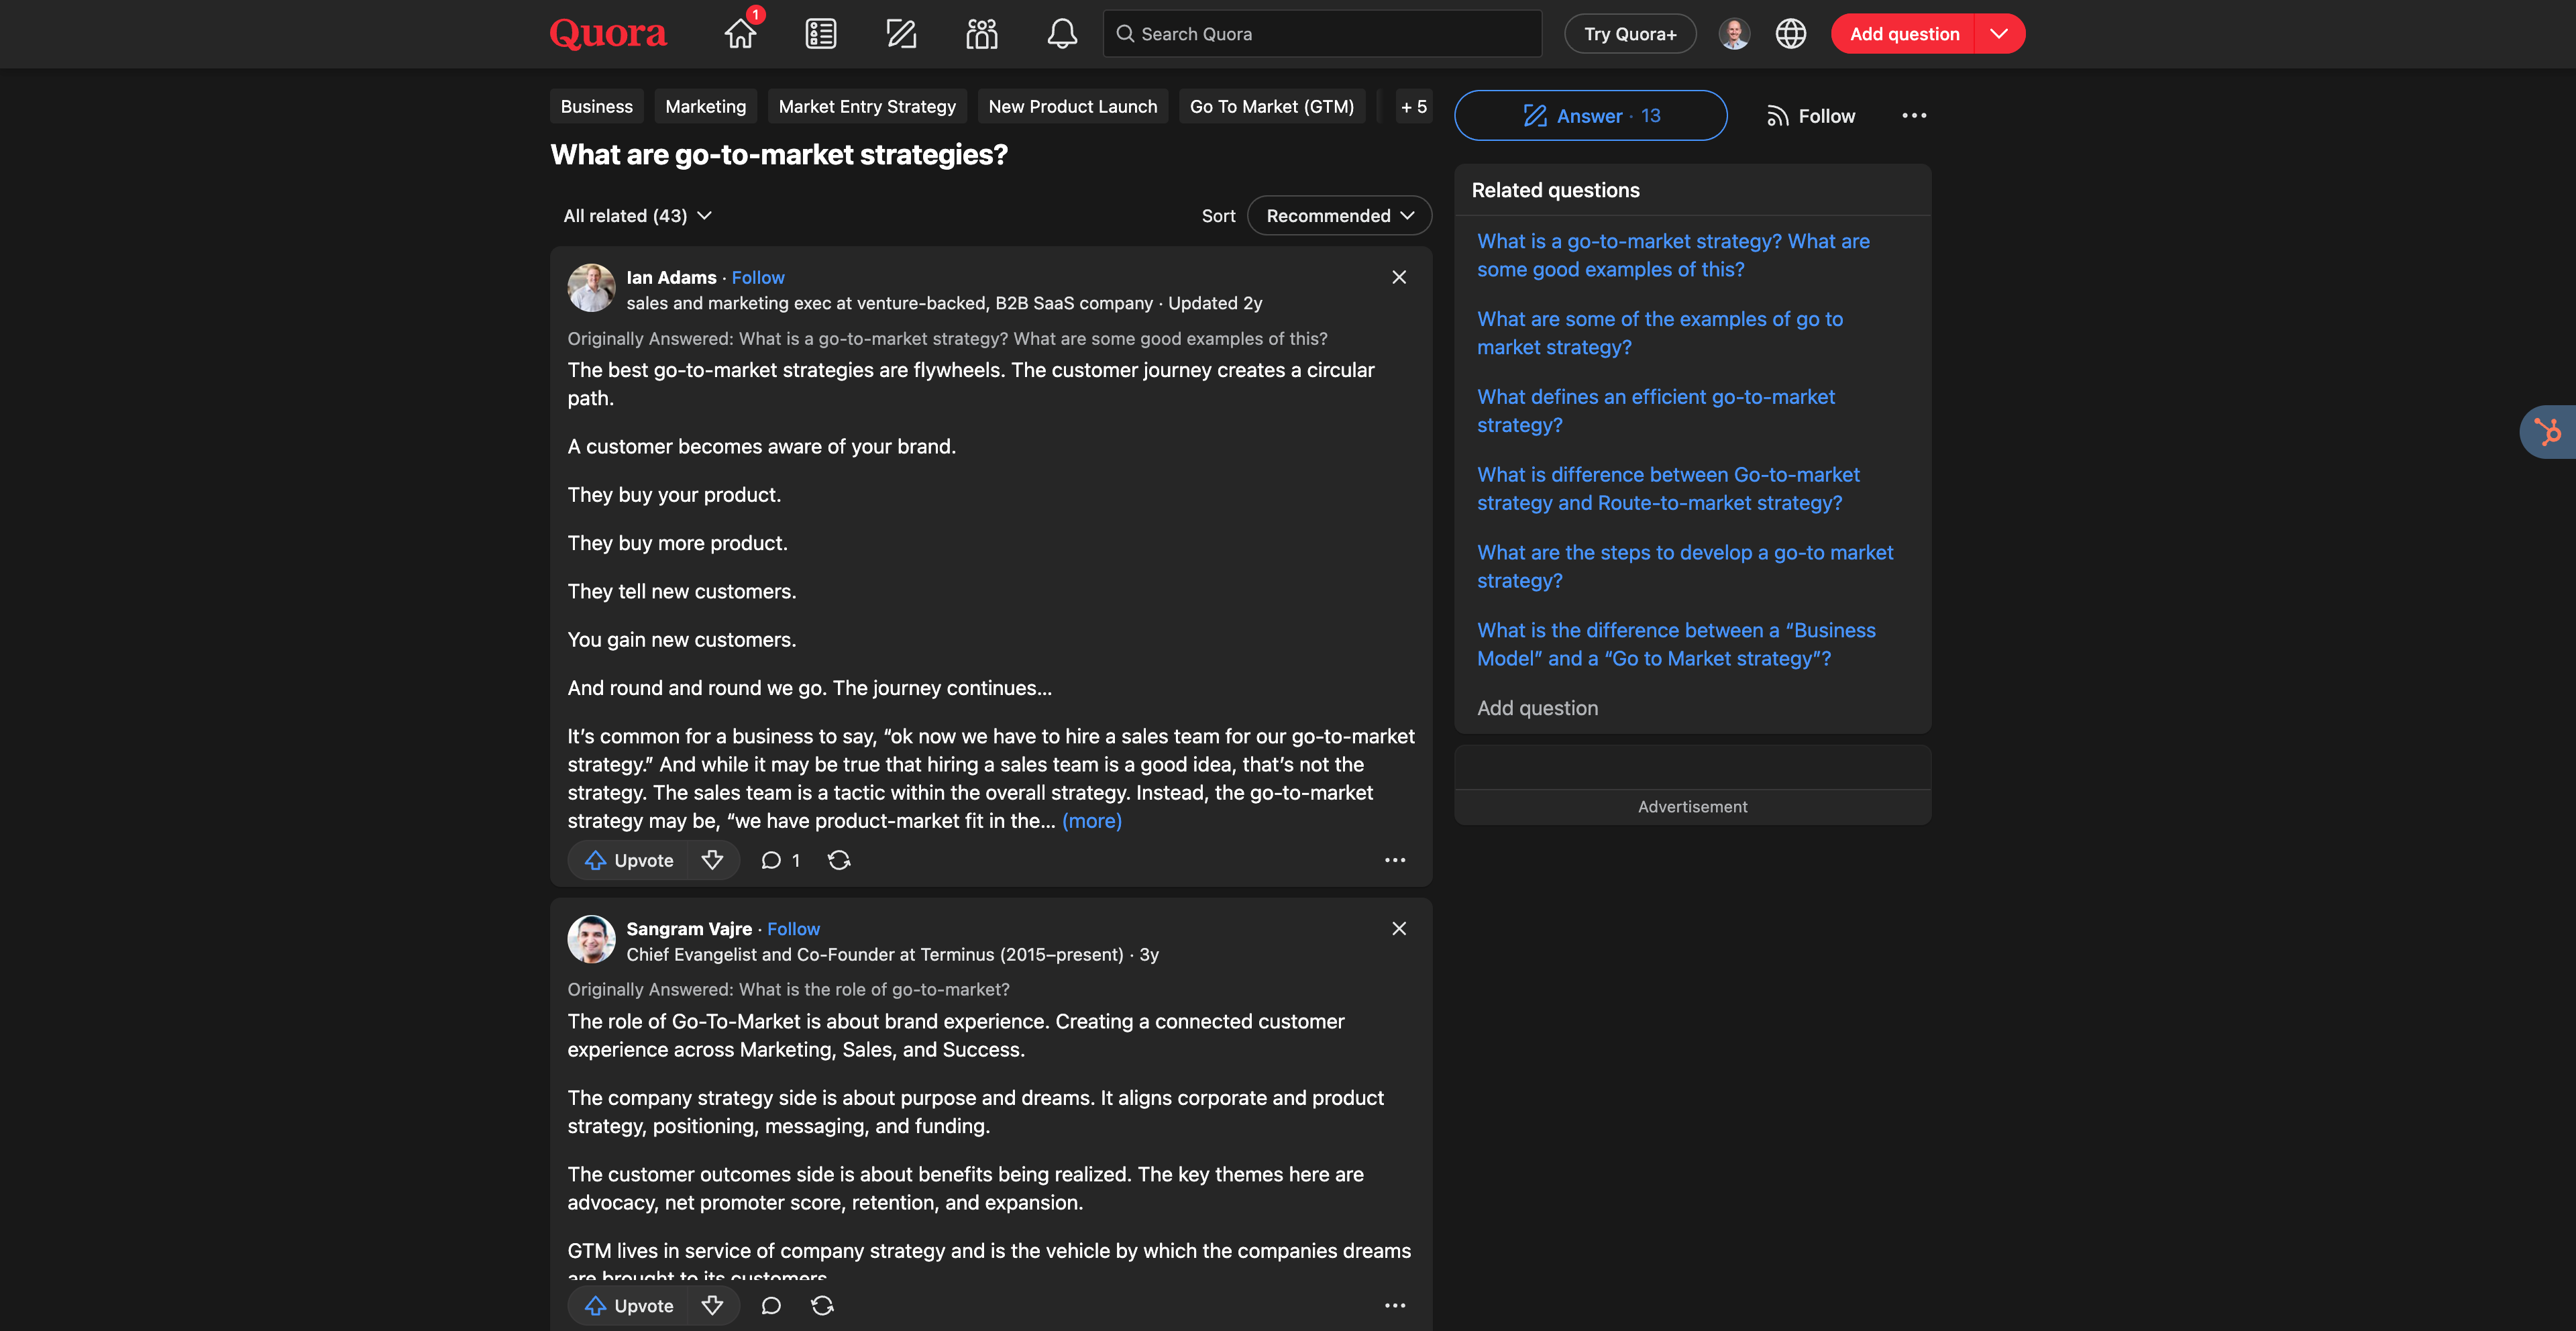This screenshot has width=2576, height=1331.
Task: Select the Business topic tag
Action: click(596, 107)
